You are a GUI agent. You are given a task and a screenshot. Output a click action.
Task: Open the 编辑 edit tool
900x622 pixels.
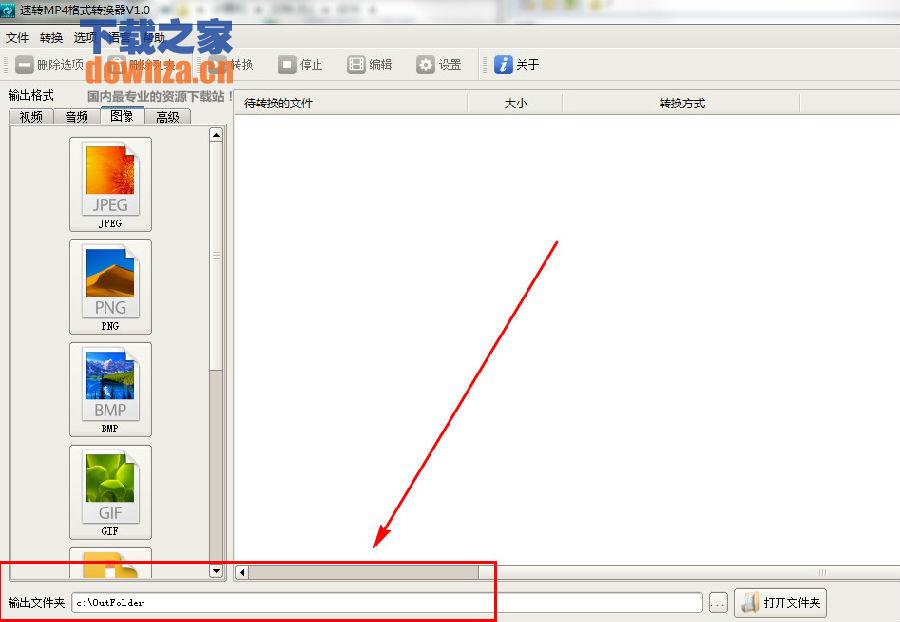(370, 65)
